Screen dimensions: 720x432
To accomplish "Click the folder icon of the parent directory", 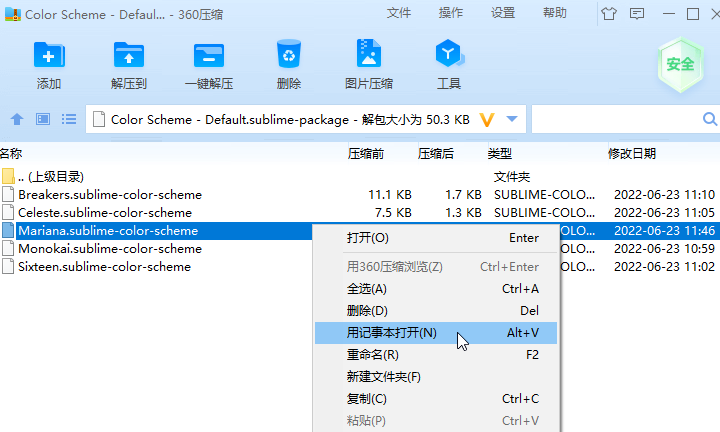I will coord(8,176).
